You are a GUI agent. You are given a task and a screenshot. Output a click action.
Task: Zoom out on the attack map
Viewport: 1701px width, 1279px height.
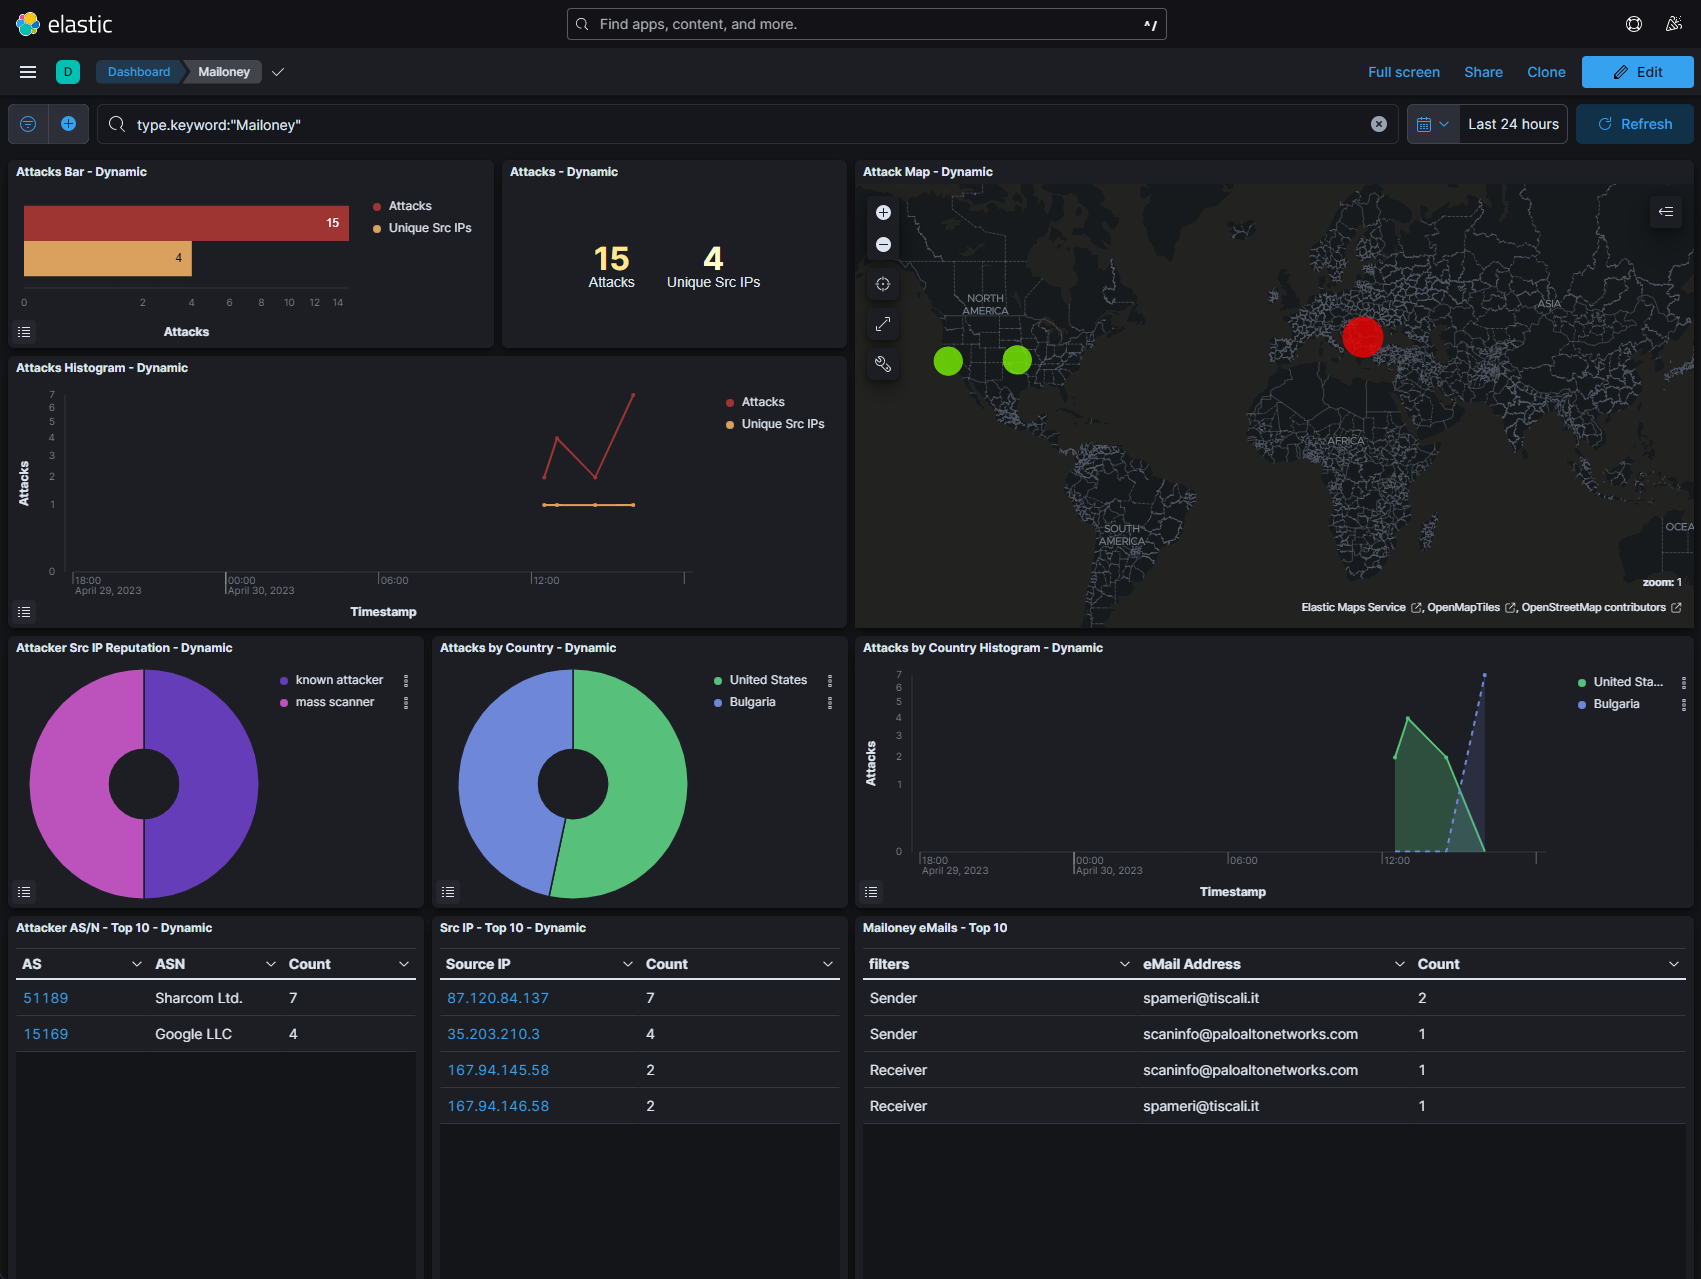click(883, 245)
